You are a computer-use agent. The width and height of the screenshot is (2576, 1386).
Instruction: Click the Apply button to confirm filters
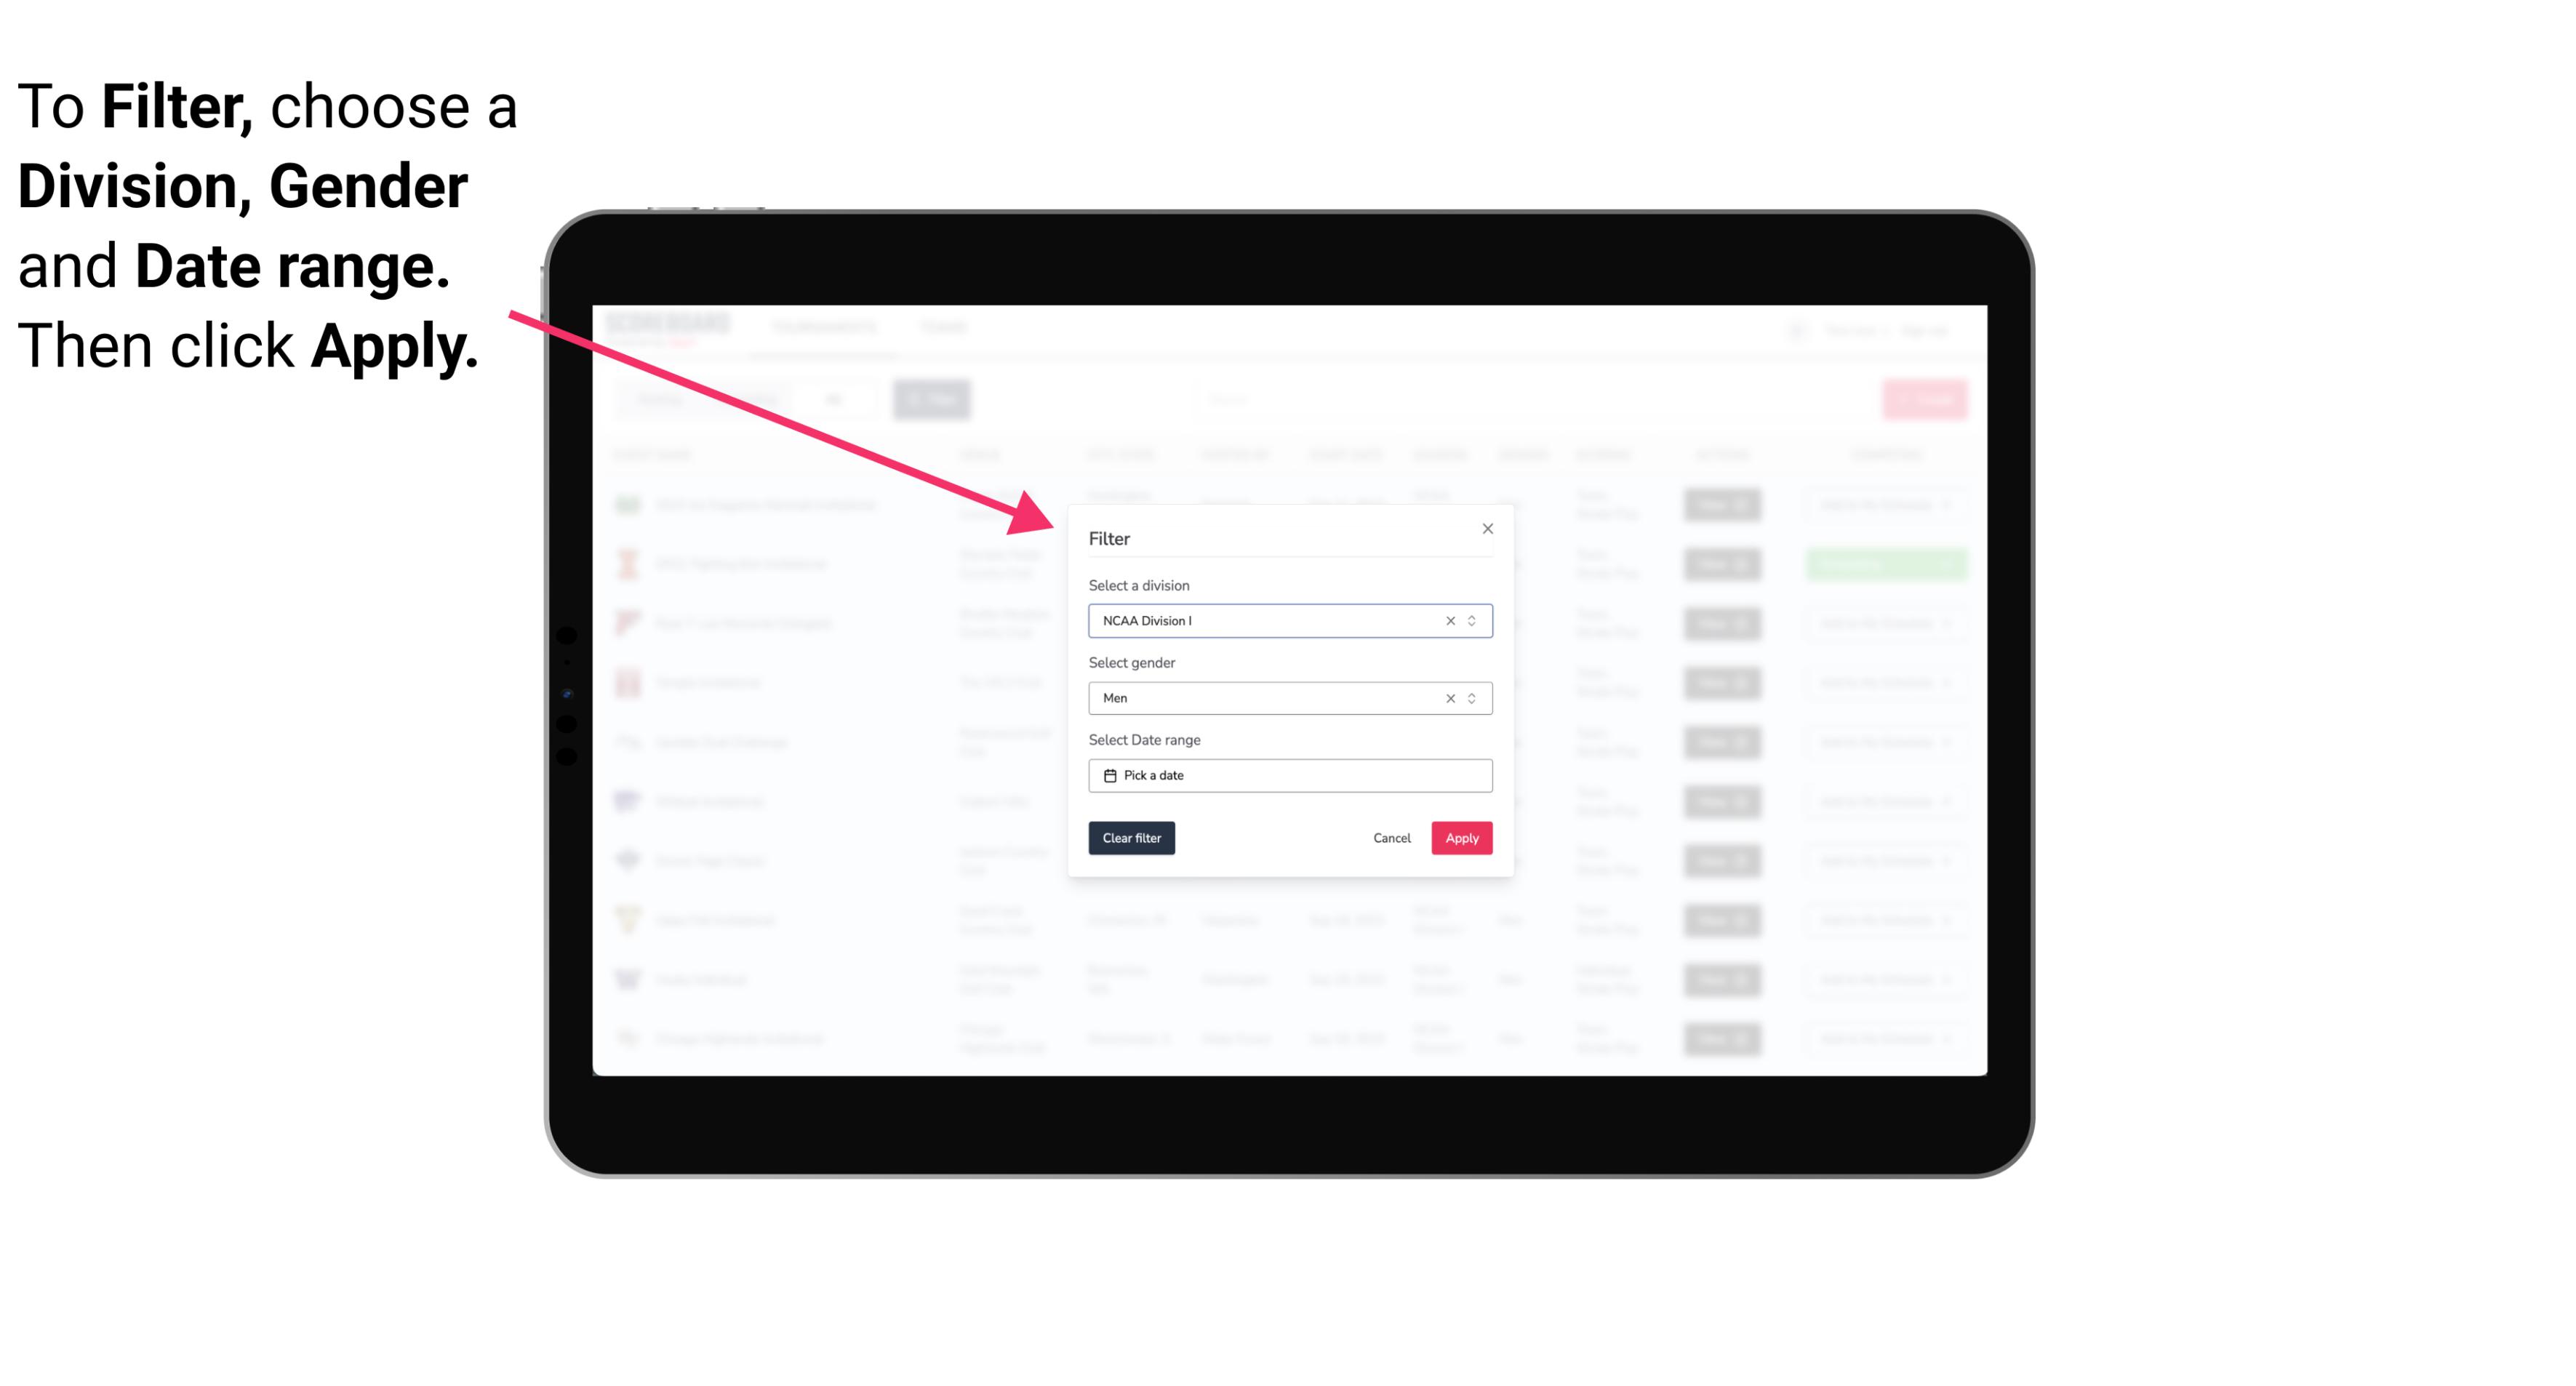1460,838
